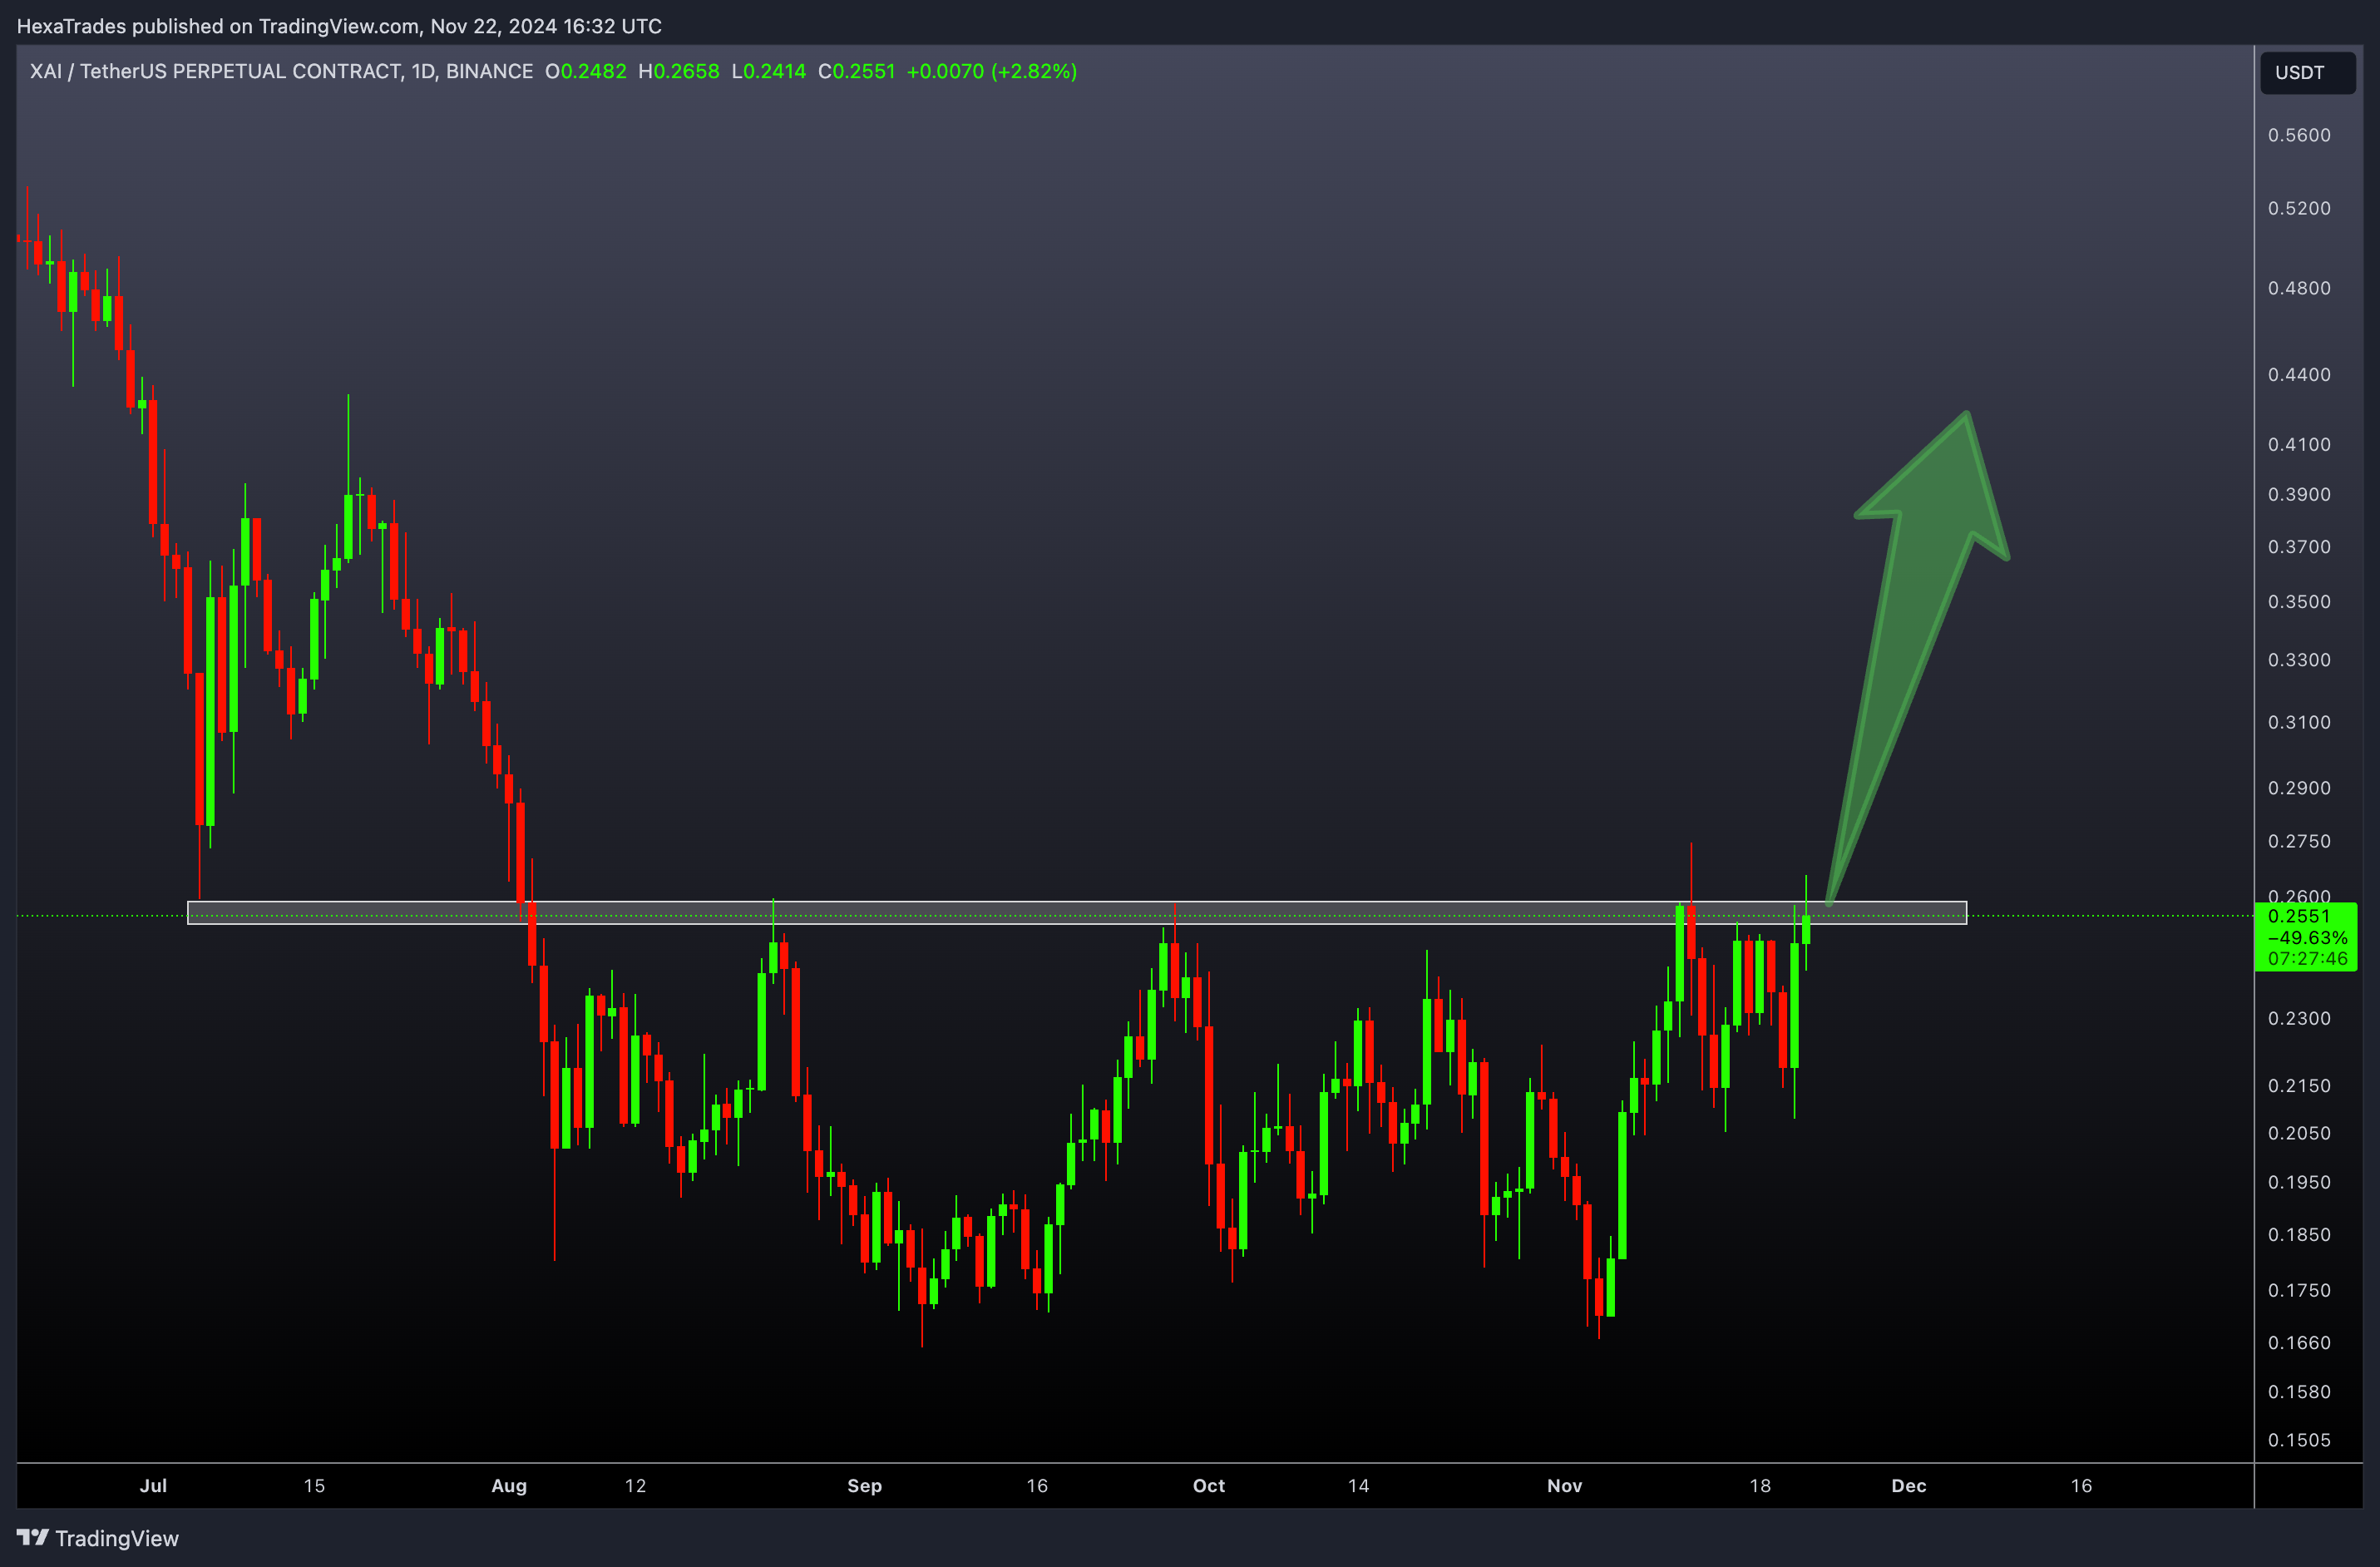Click the Nov label on time axis
Screen dimensions: 2380x1567
click(x=1565, y=1486)
